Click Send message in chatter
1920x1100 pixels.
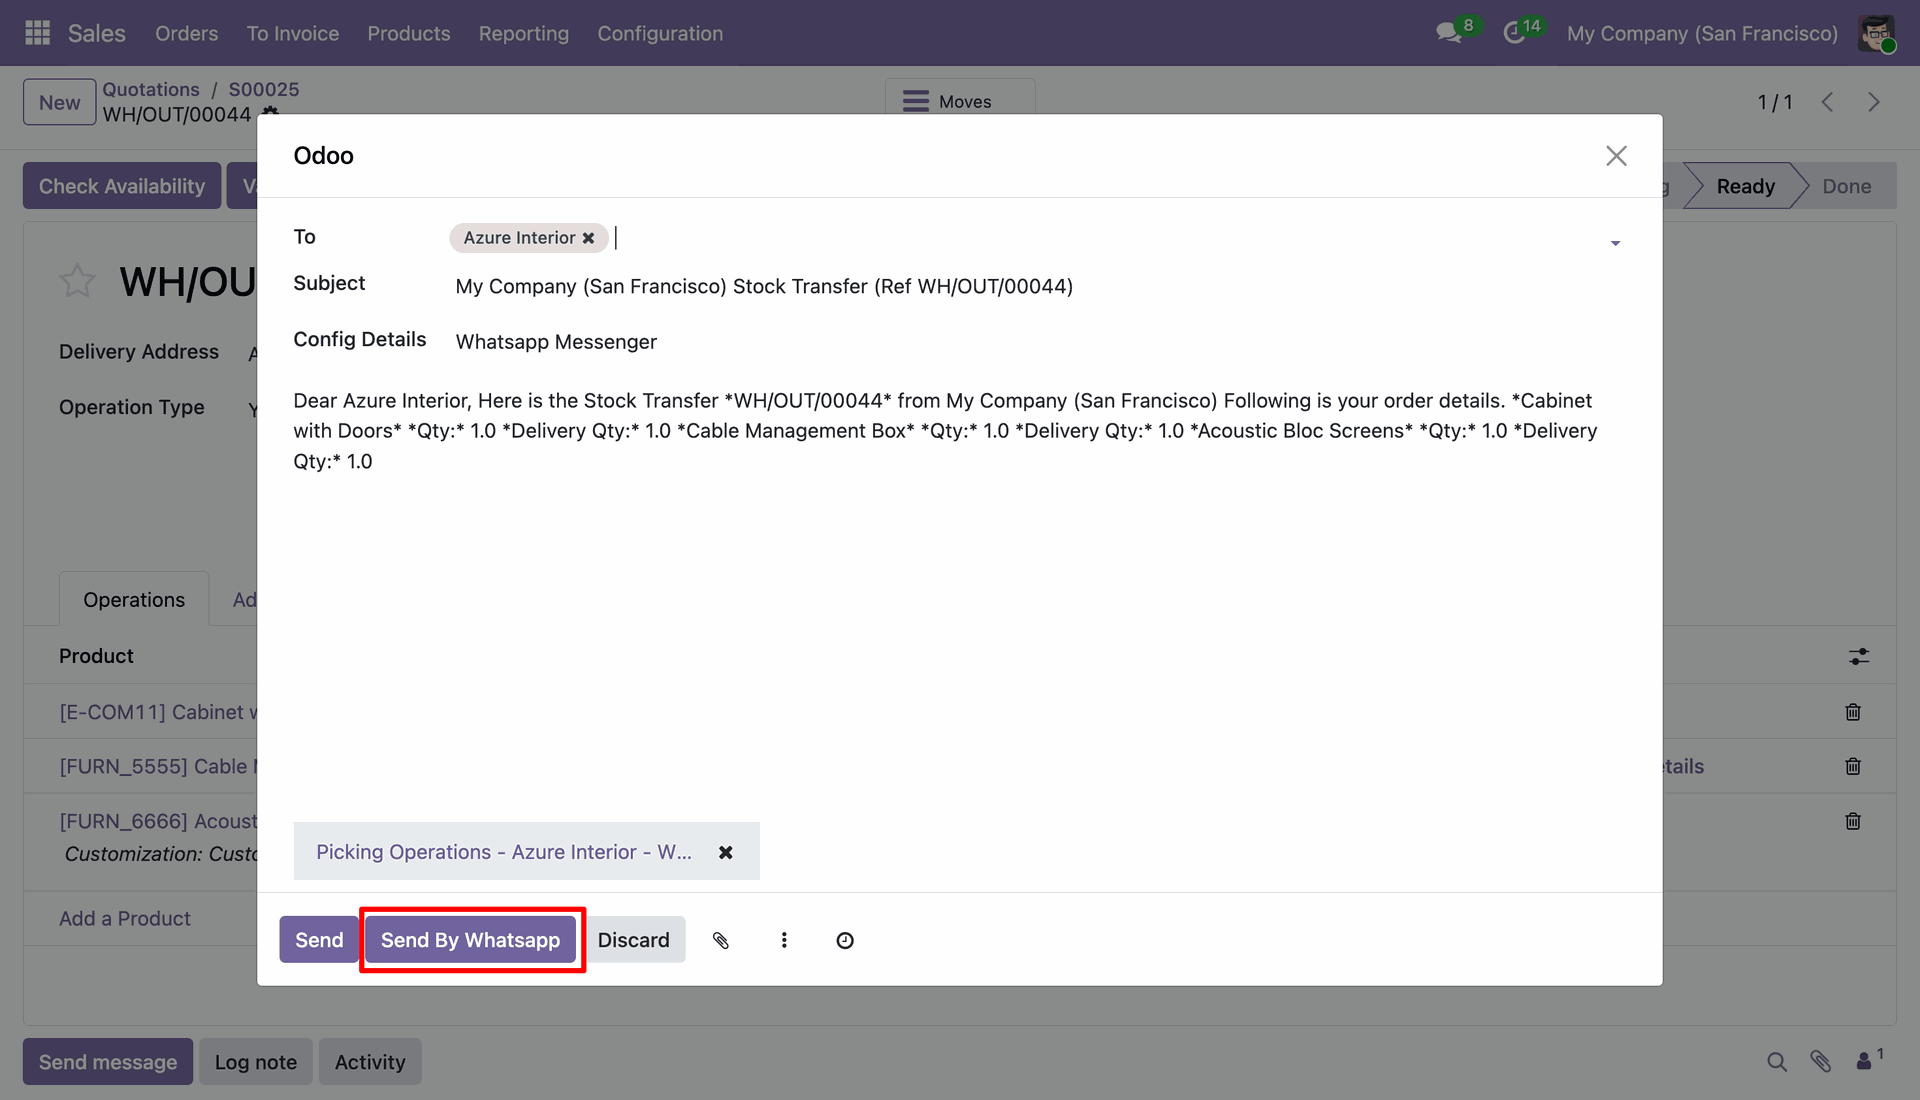tap(108, 1062)
